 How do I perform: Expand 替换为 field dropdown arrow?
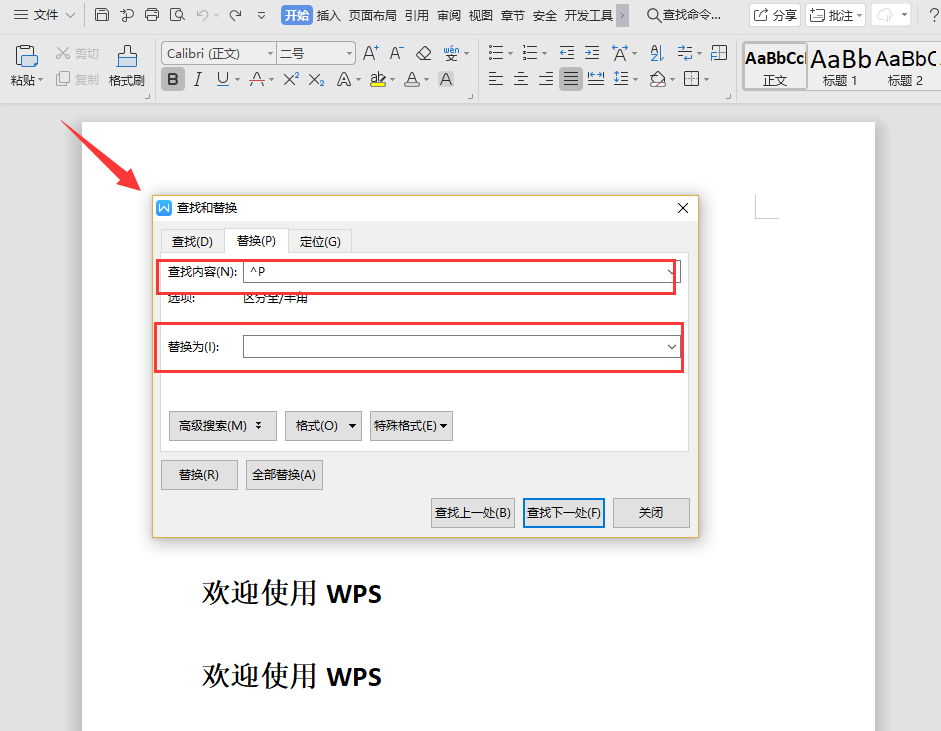point(672,347)
